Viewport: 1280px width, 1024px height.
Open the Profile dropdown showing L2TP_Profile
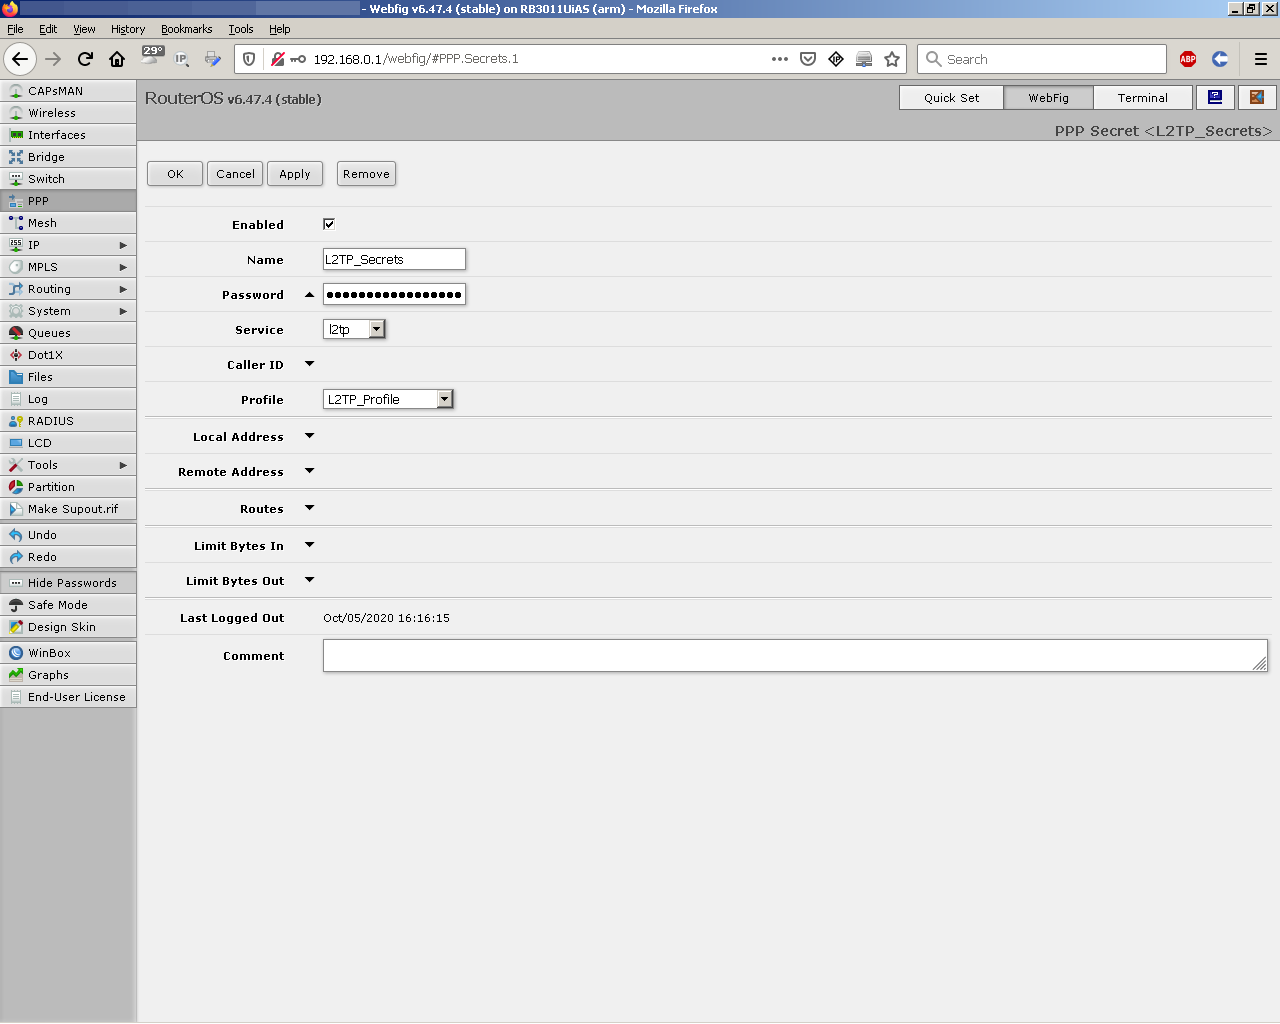pos(388,399)
